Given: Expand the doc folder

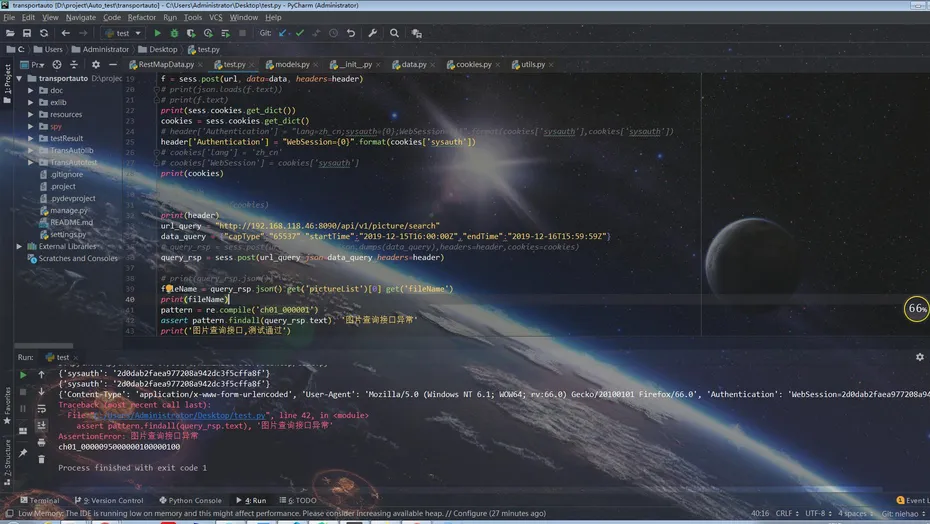Looking at the screenshot, I should [31, 90].
